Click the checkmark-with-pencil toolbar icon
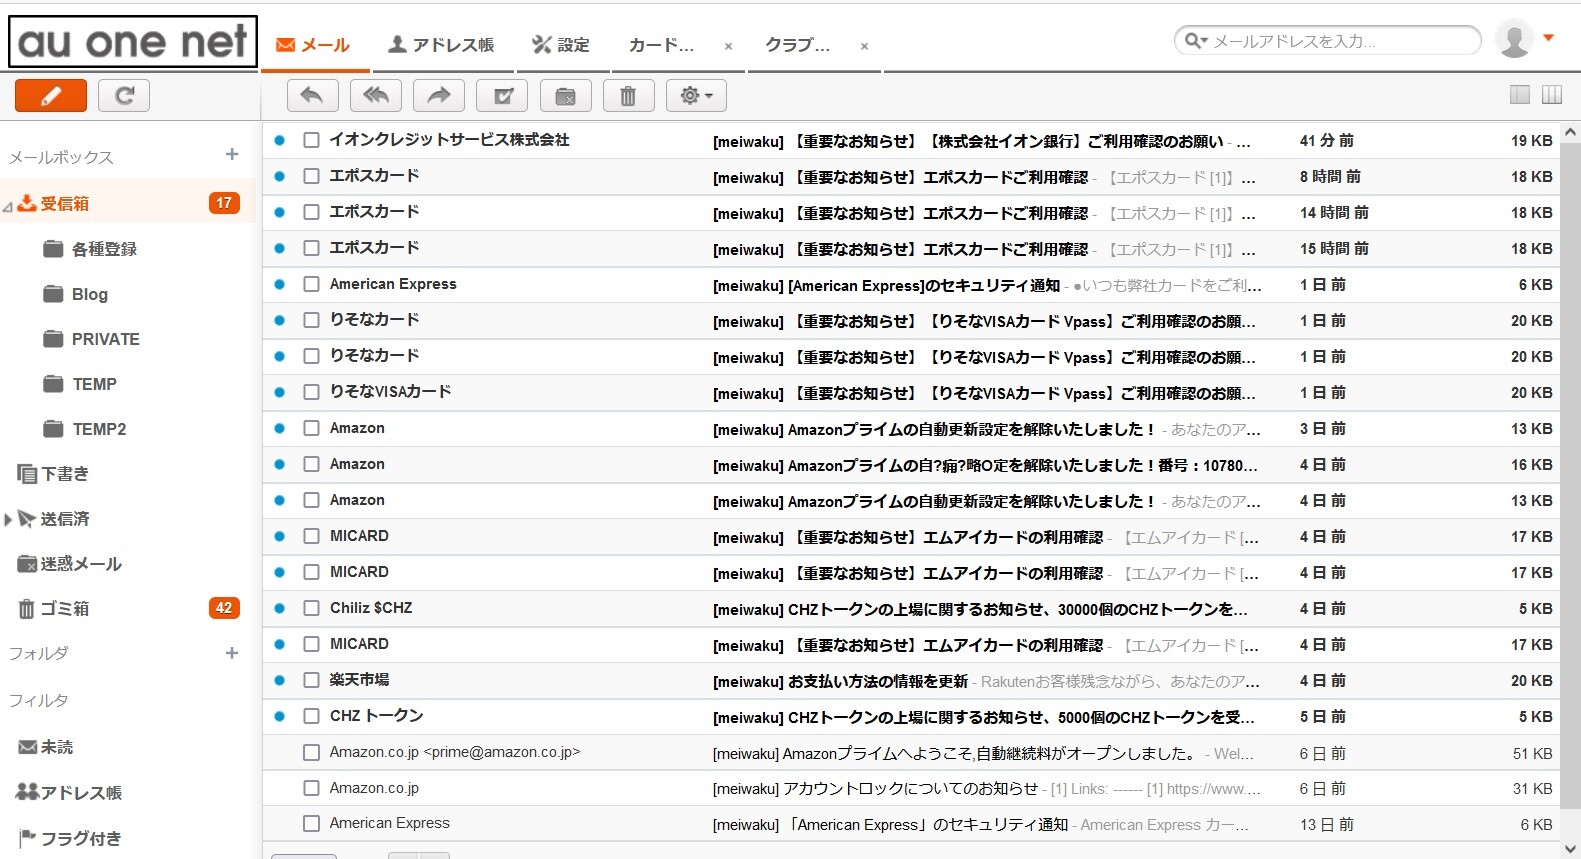The image size is (1581, 859). [x=502, y=96]
